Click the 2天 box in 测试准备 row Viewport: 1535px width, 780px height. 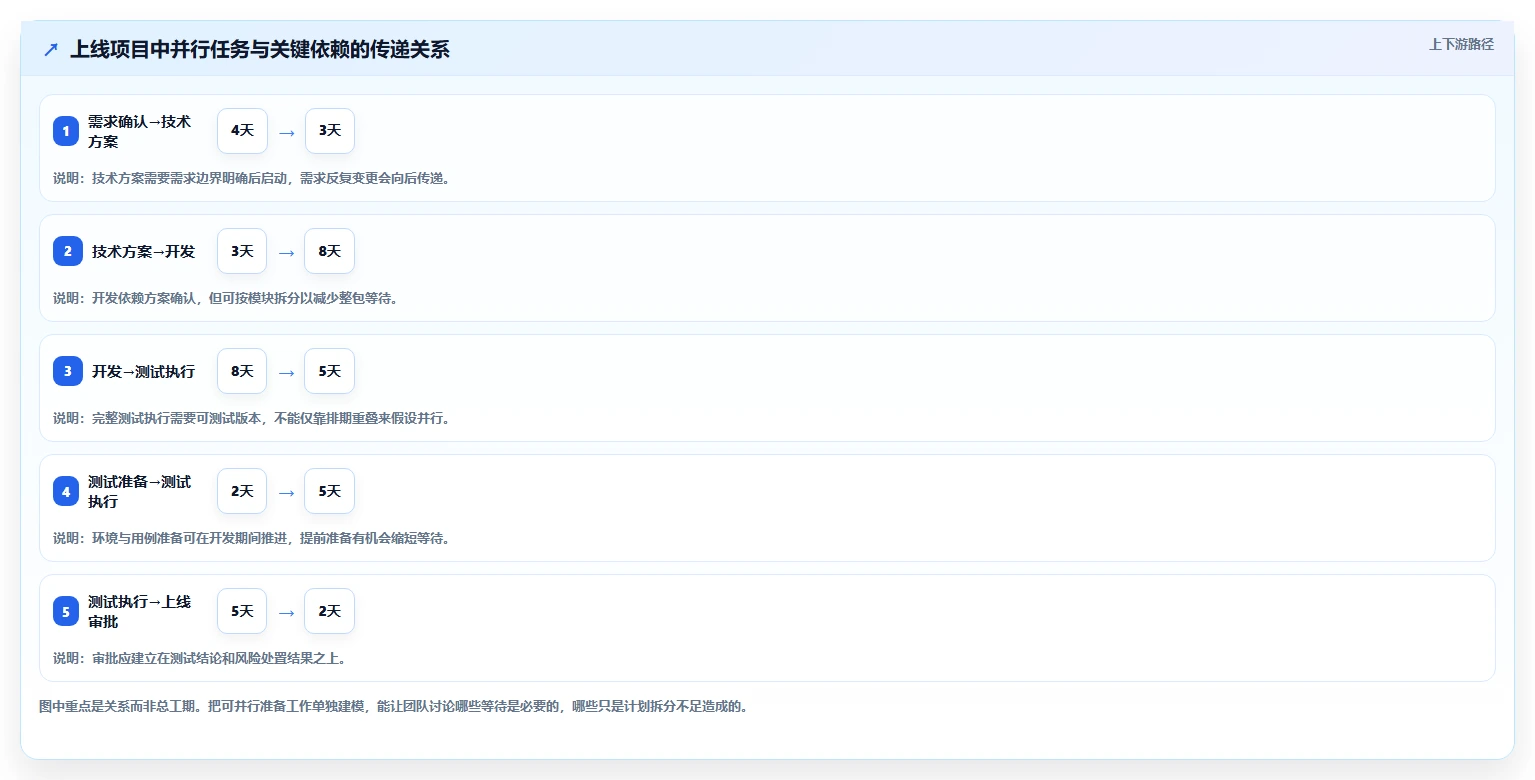tap(242, 491)
